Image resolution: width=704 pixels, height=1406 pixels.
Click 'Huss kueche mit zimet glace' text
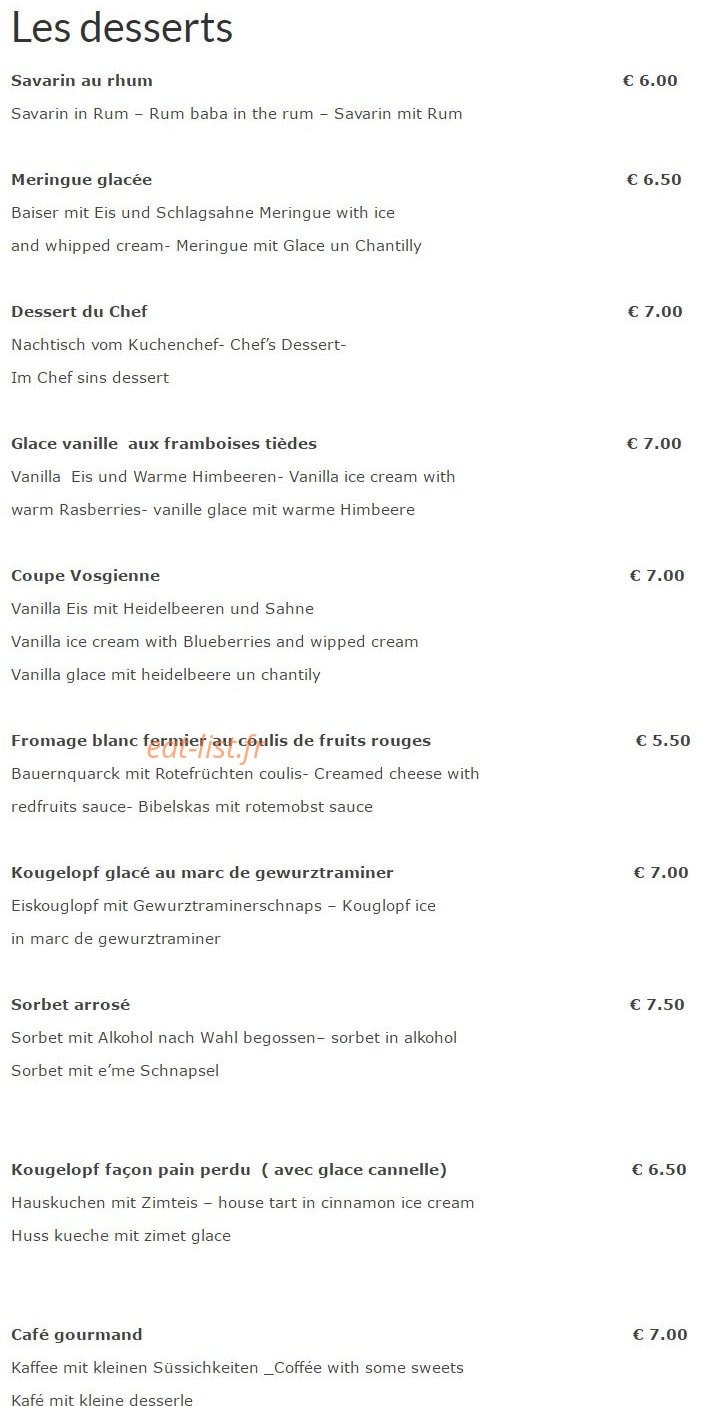coord(121,1235)
